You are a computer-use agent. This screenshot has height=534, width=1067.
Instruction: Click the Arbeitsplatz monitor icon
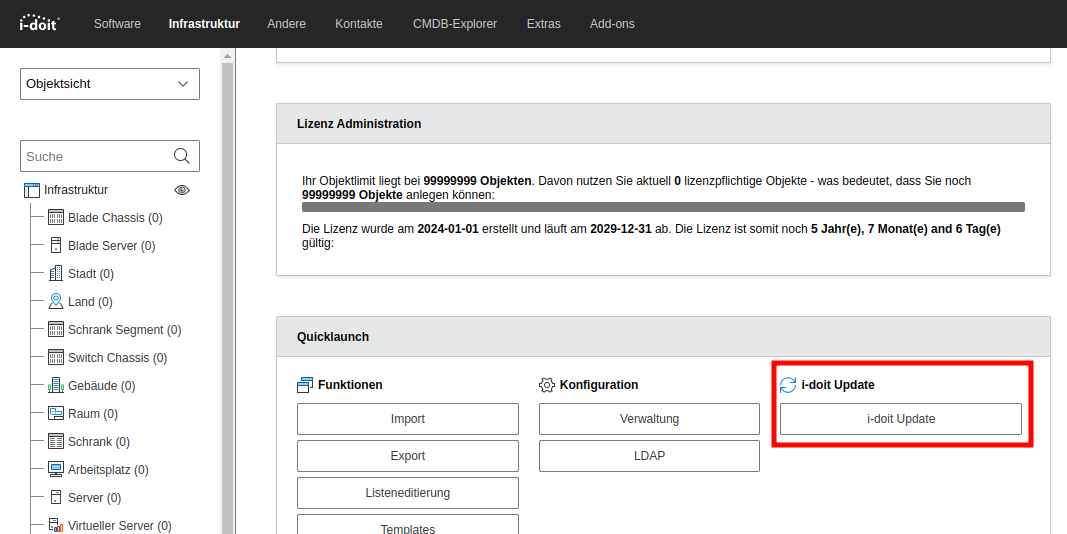[56, 469]
